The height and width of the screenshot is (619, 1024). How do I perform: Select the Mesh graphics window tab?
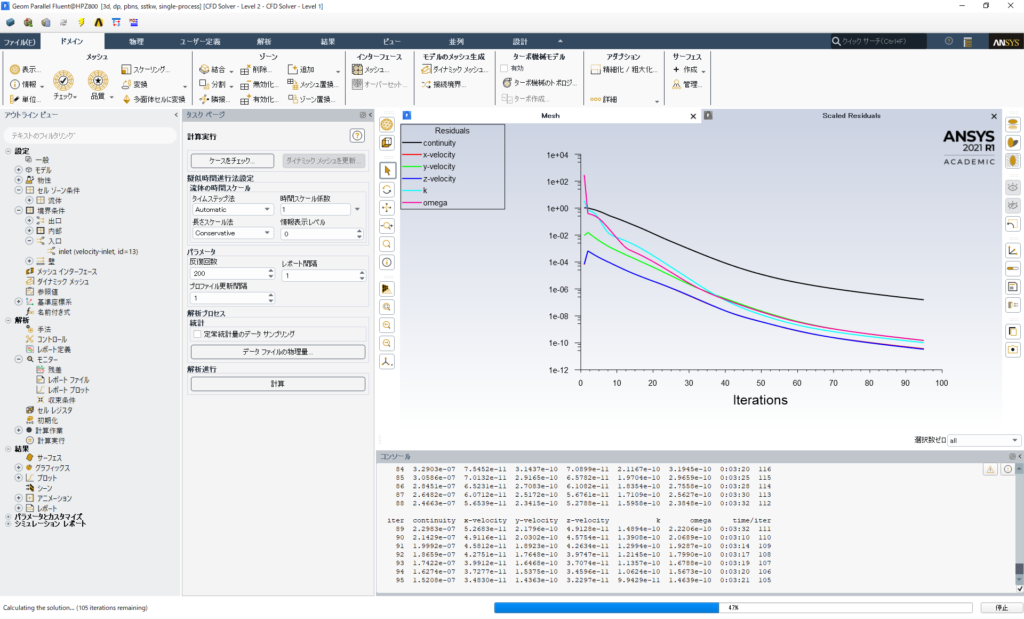pyautogui.click(x=551, y=116)
